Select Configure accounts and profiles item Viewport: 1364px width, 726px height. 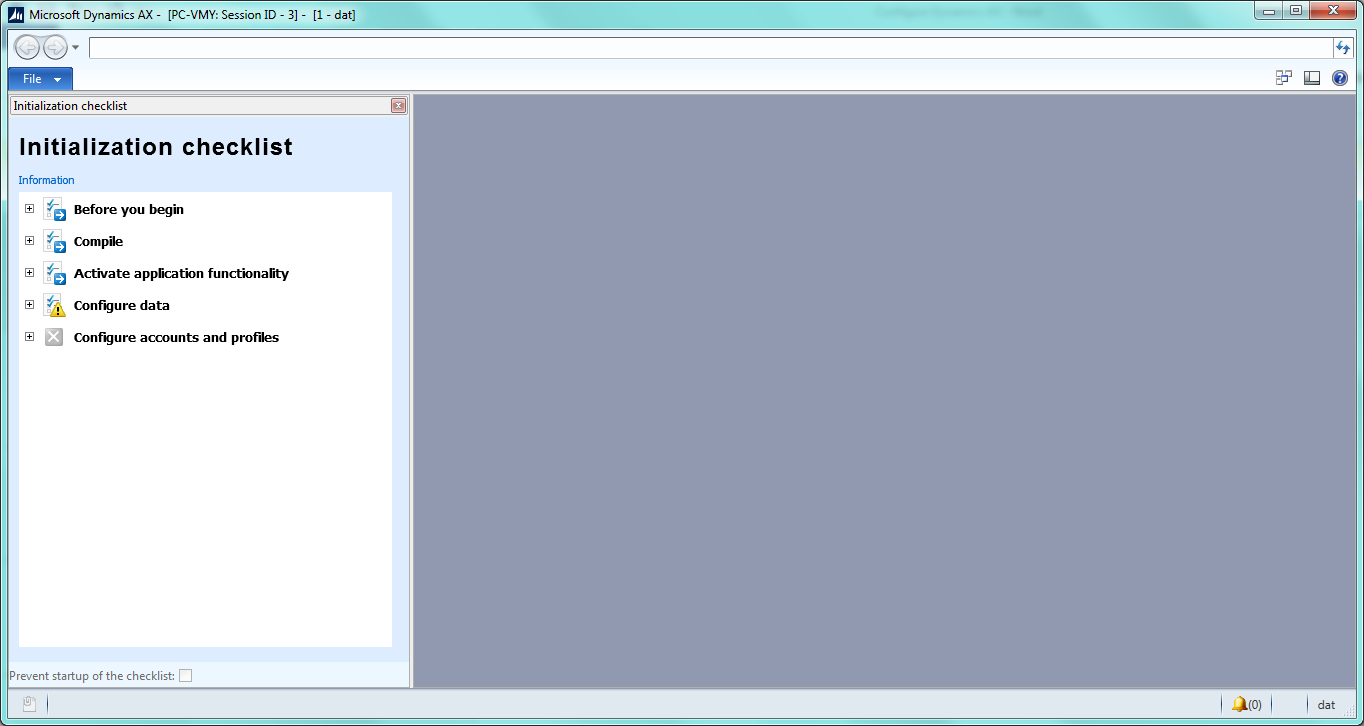point(176,338)
